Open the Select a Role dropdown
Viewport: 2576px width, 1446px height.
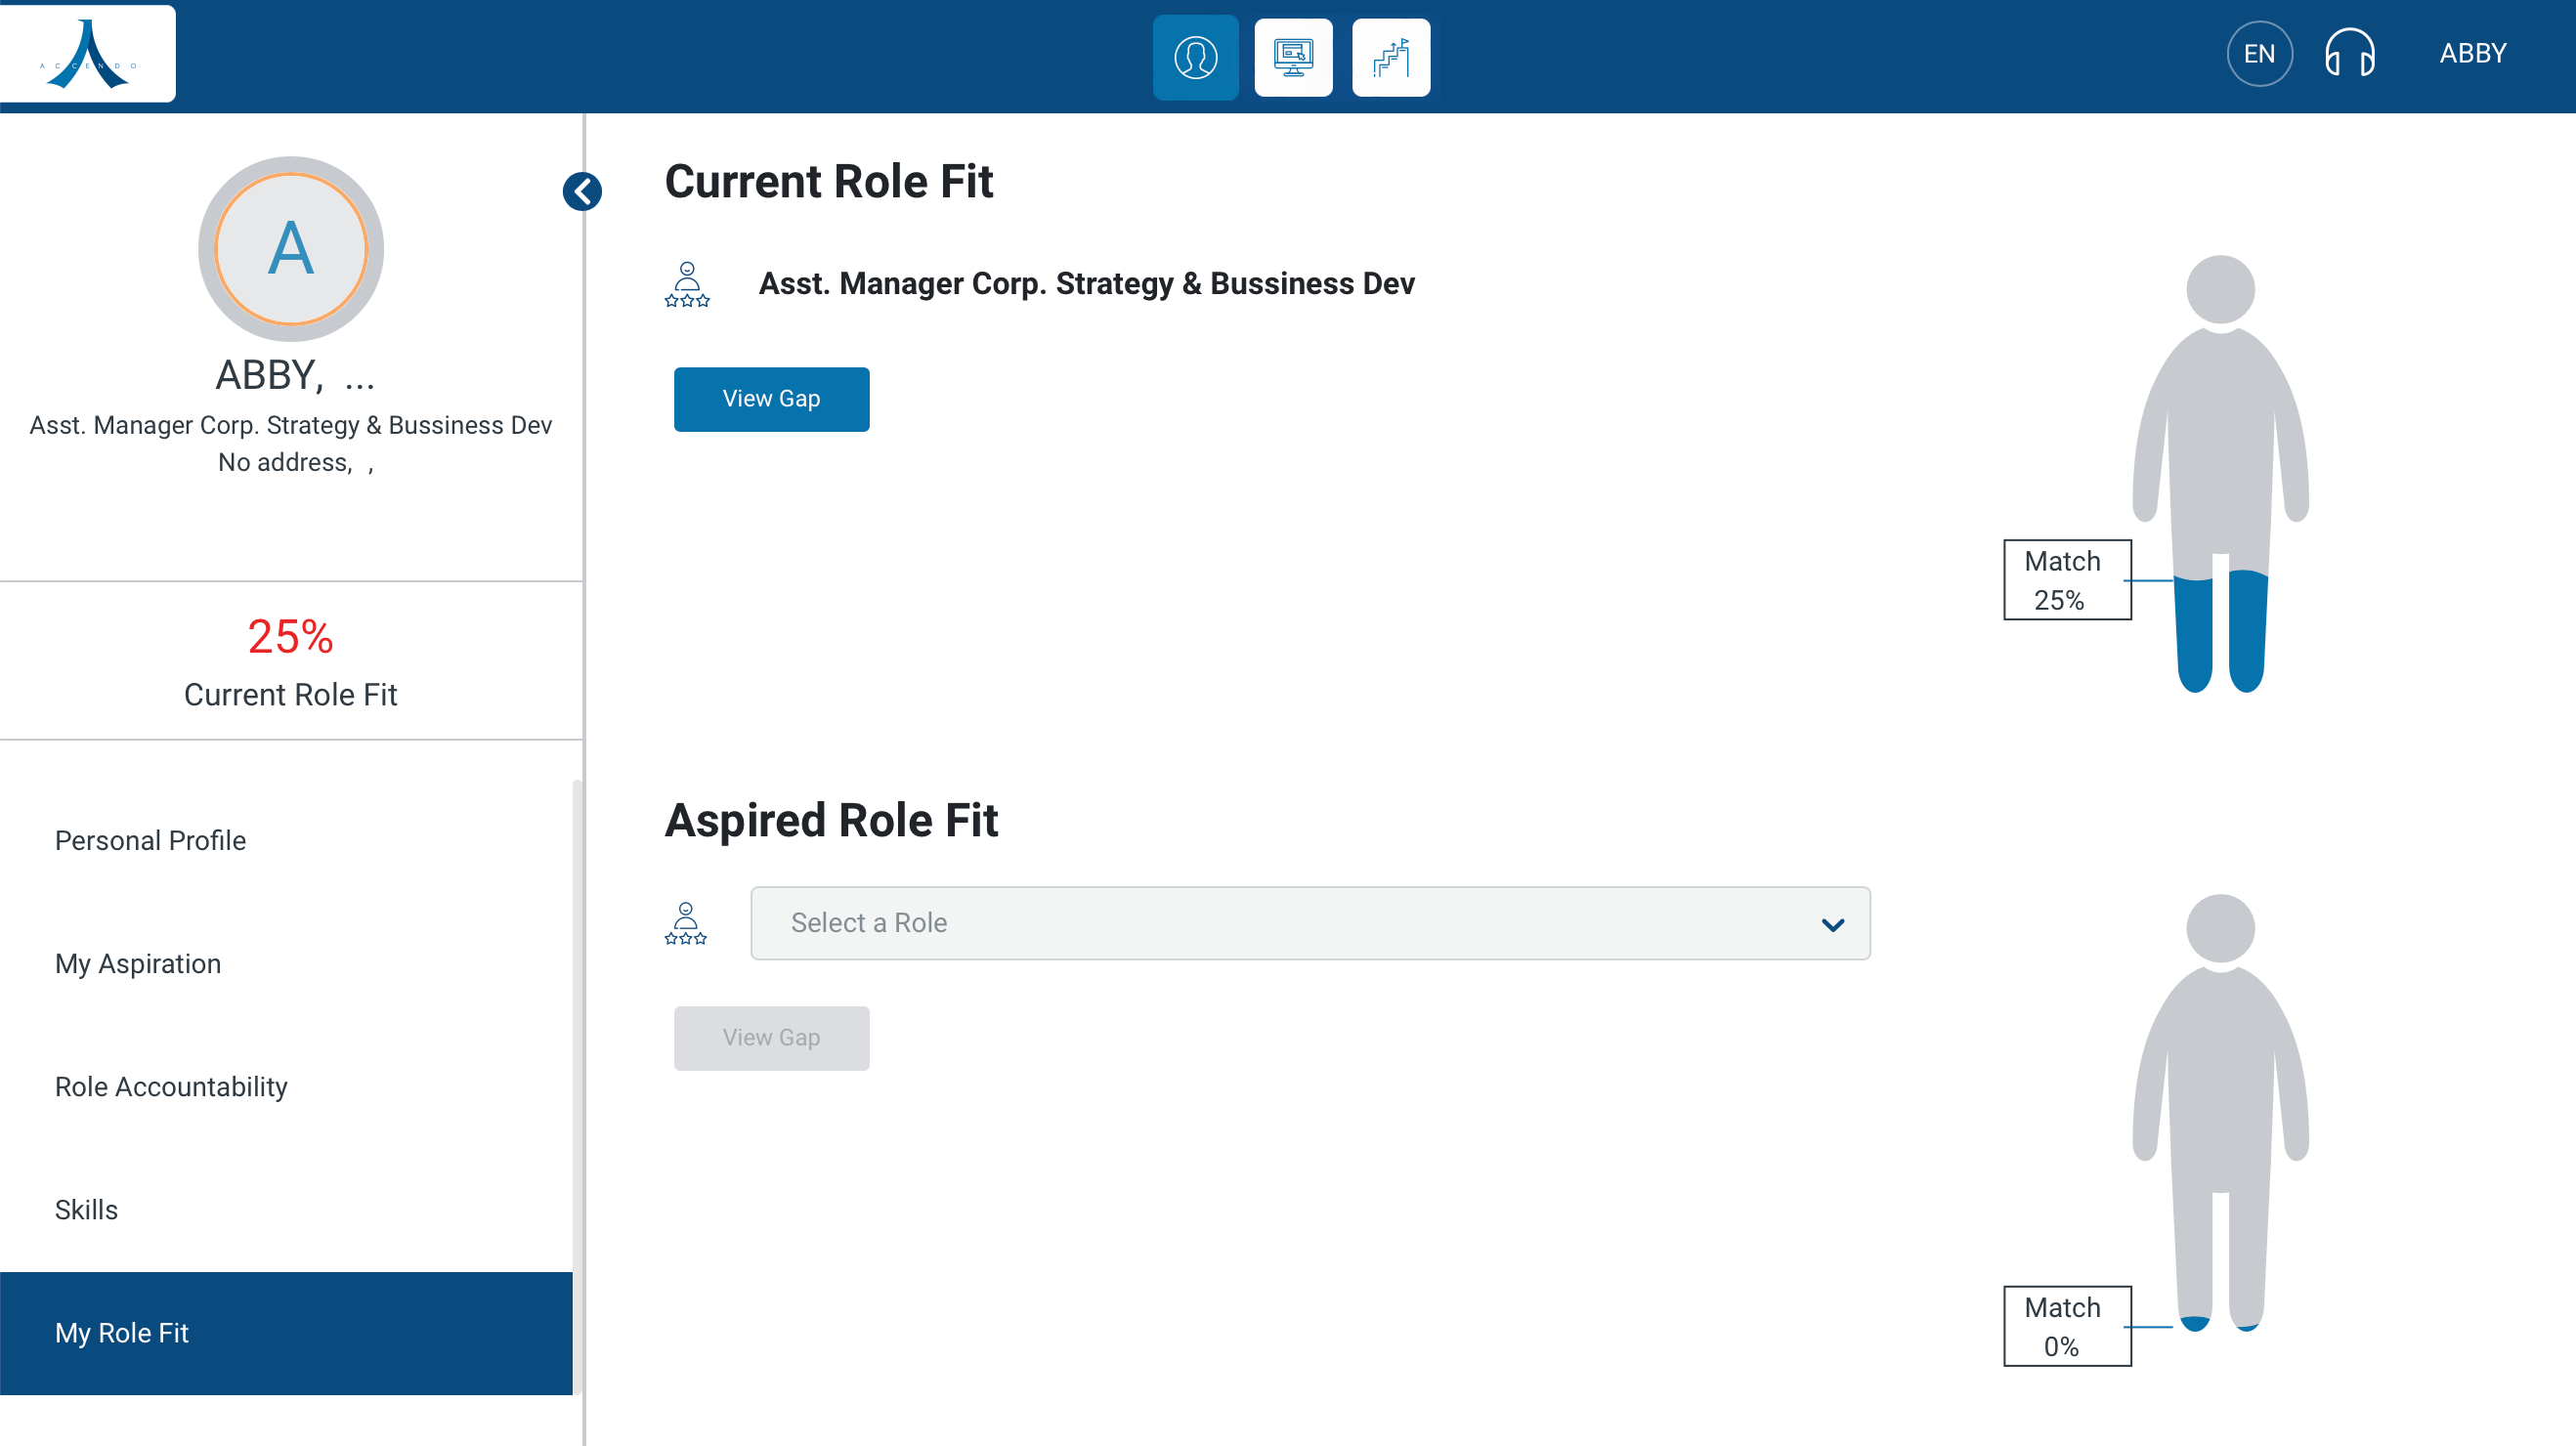click(1309, 923)
